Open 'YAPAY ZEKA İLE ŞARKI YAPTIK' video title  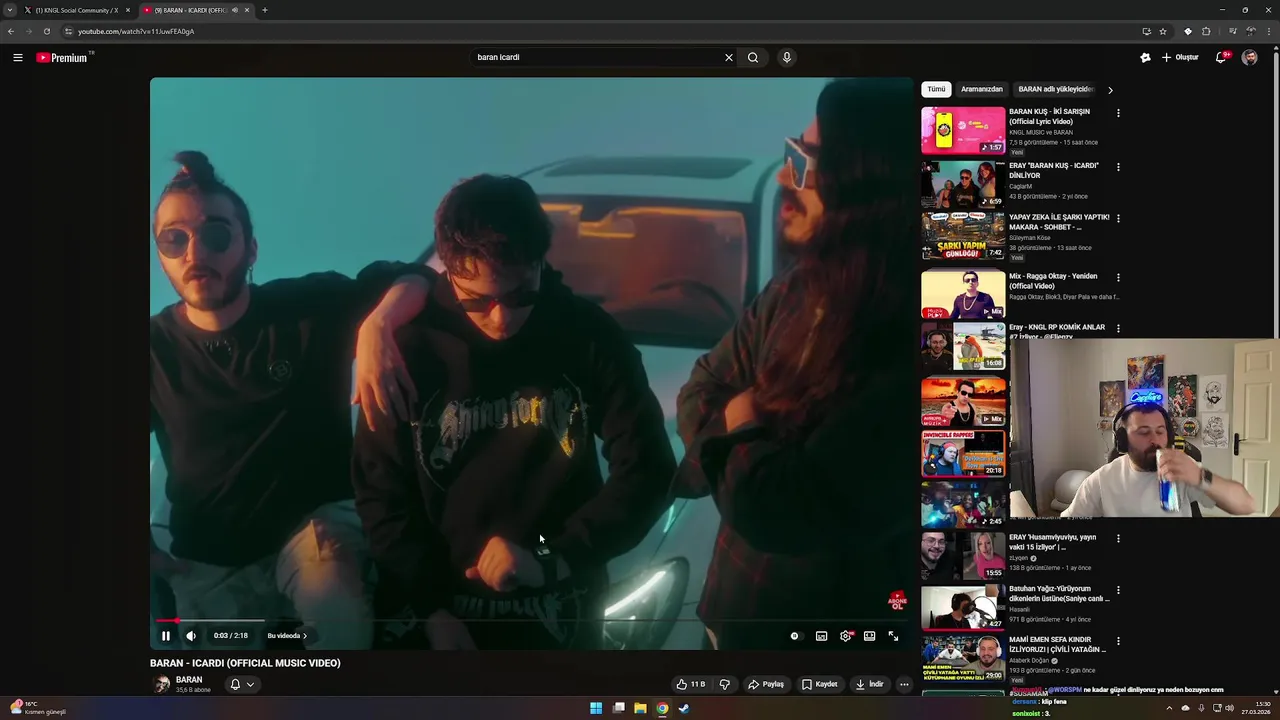[x=1059, y=222]
